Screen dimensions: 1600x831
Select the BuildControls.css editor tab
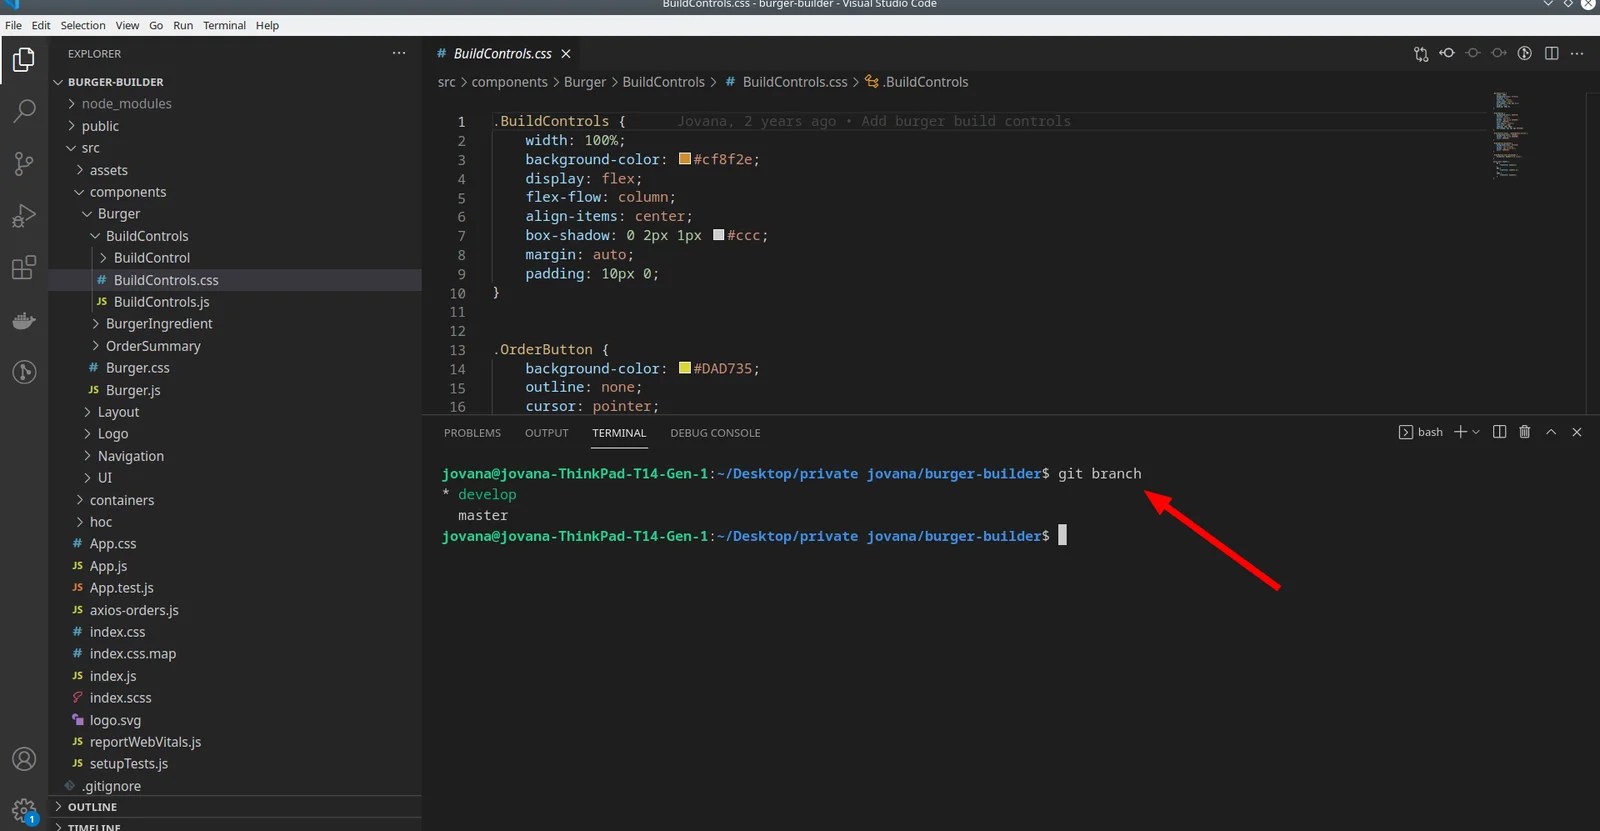point(502,54)
